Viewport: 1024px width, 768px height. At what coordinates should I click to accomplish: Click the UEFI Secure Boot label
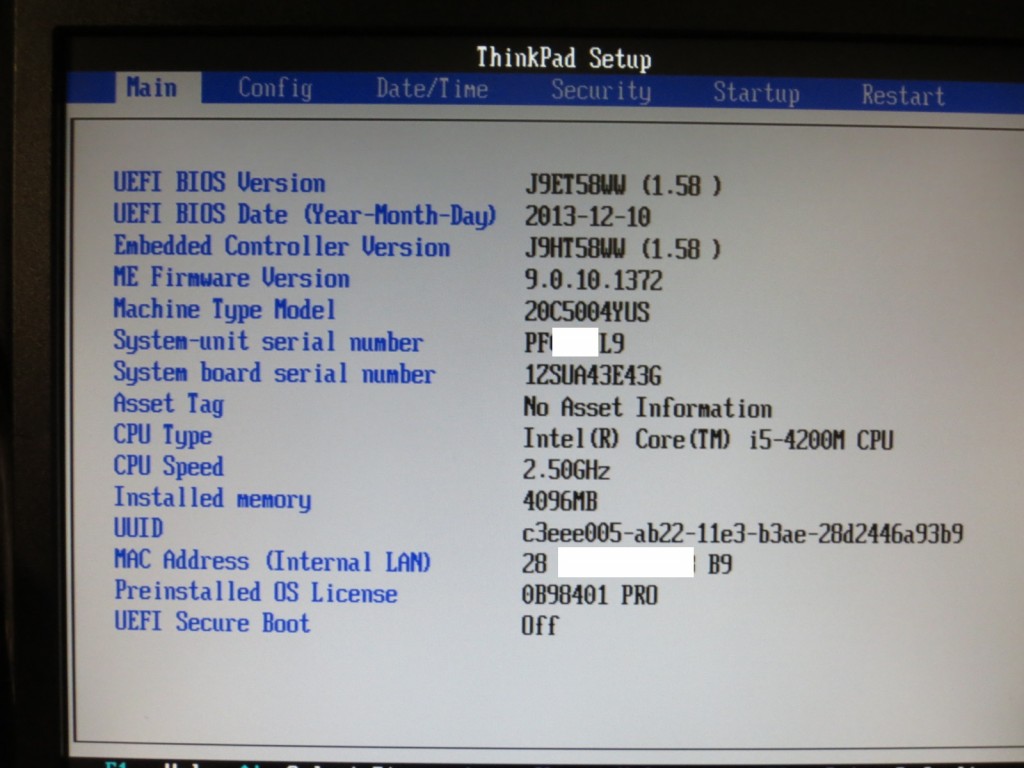(212, 622)
